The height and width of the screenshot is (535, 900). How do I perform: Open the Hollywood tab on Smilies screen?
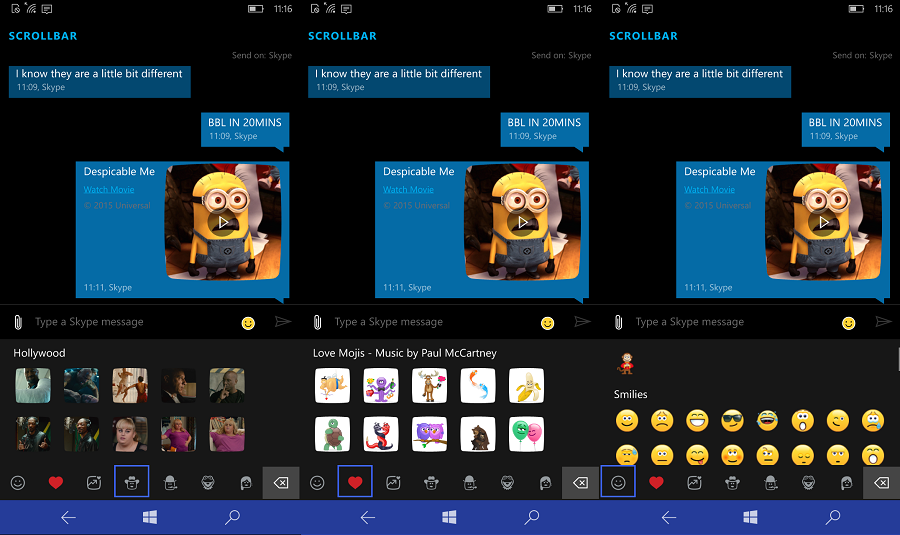pos(732,483)
